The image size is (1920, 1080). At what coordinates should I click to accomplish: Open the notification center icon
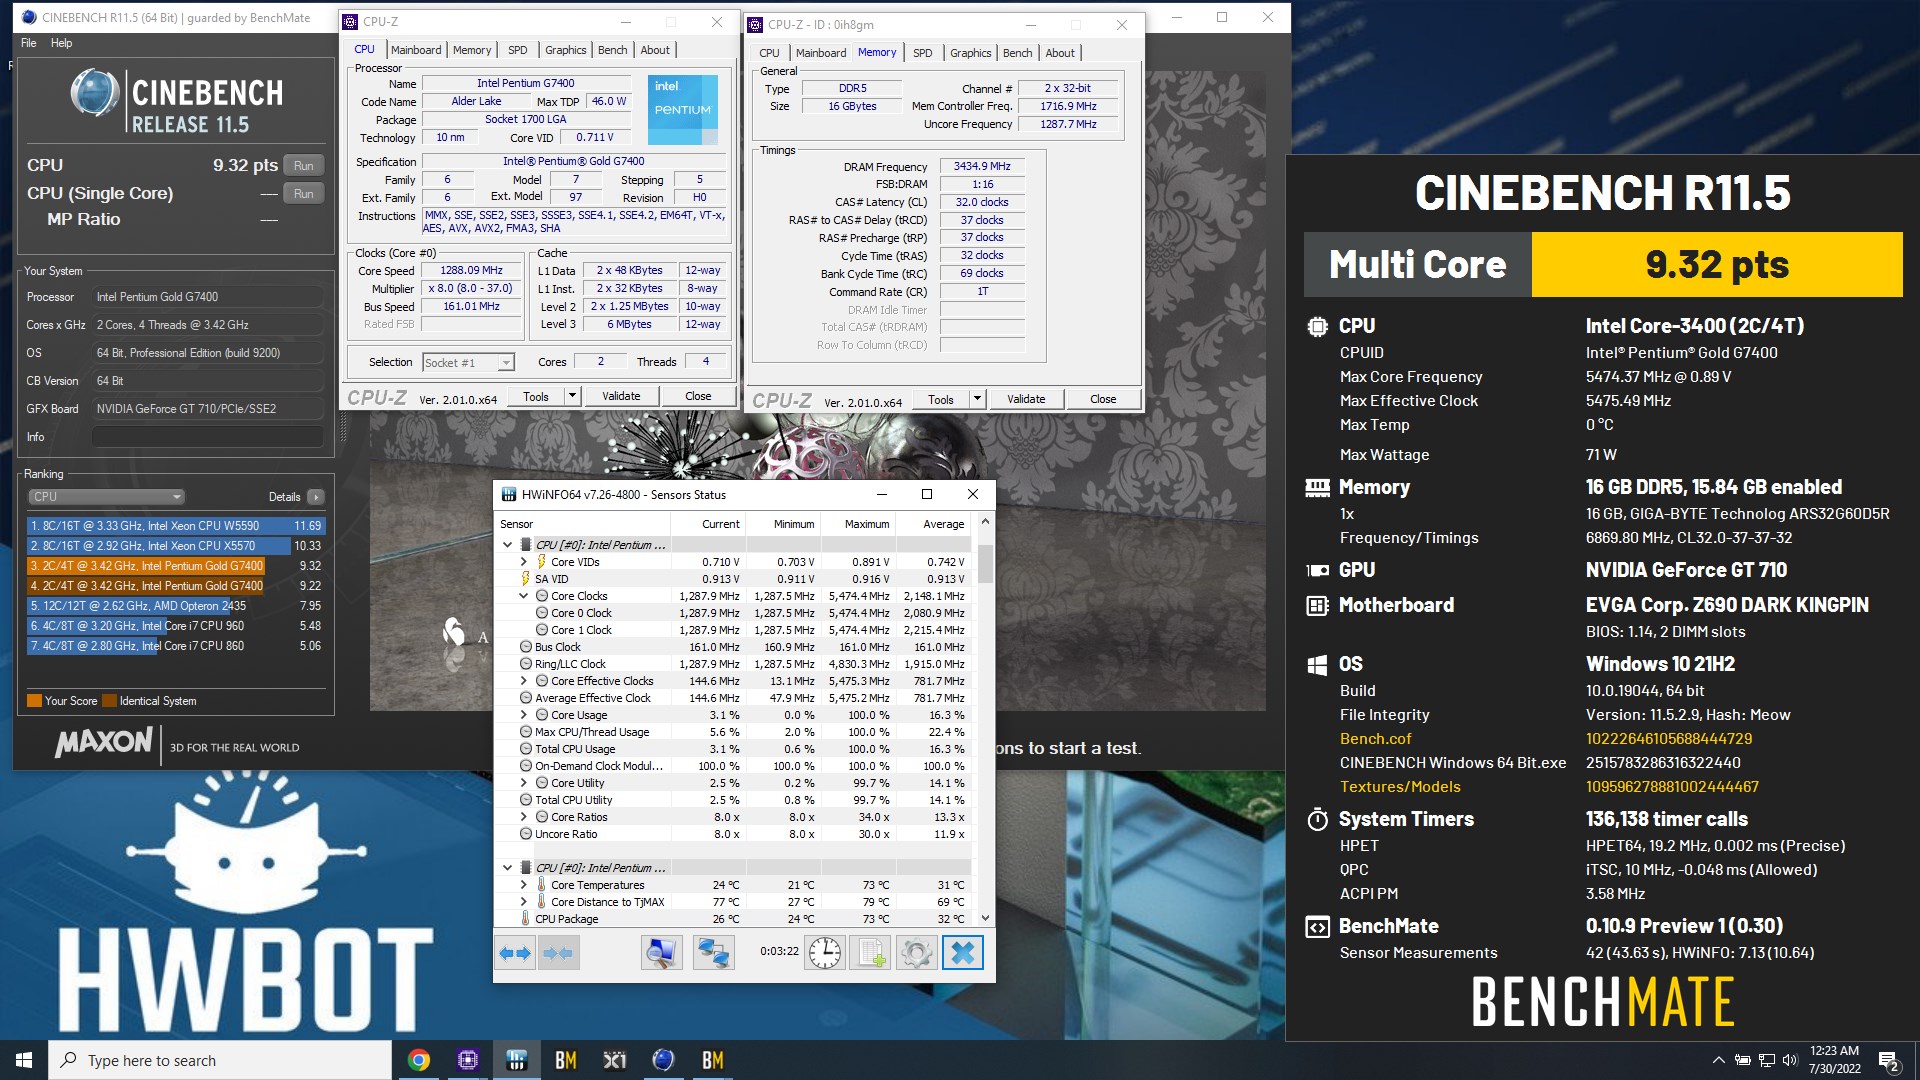pyautogui.click(x=1888, y=1061)
